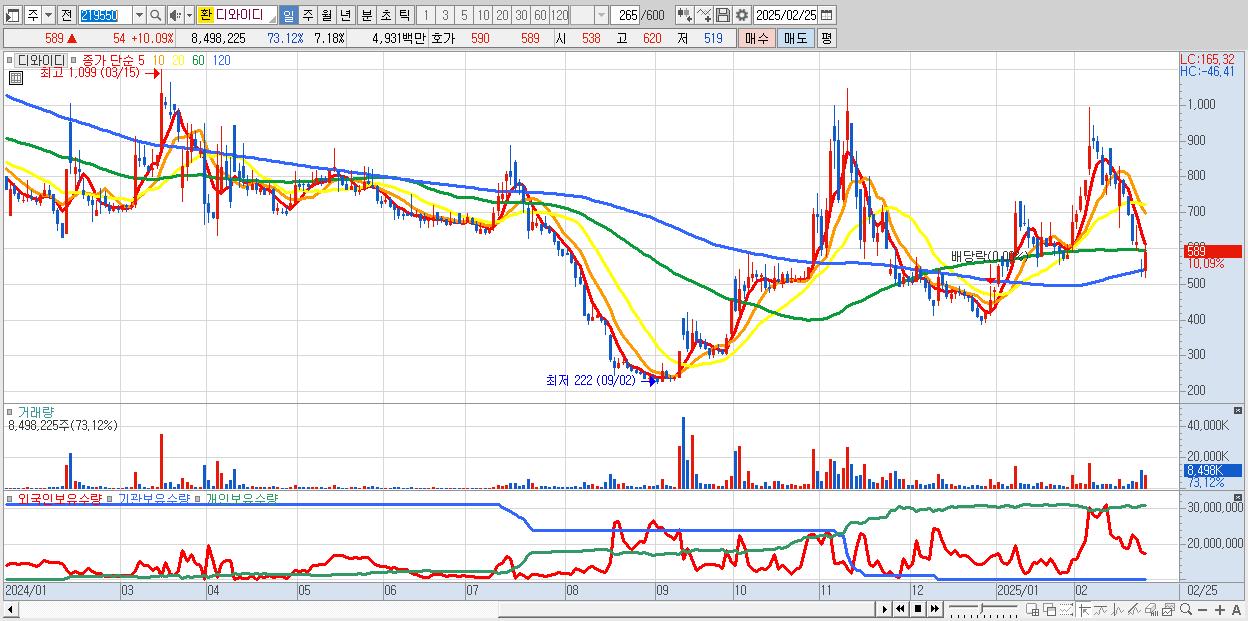Click the crosshair cursor icon in bottom toolbar
This screenshot has height=621, width=1248.
point(1084,608)
